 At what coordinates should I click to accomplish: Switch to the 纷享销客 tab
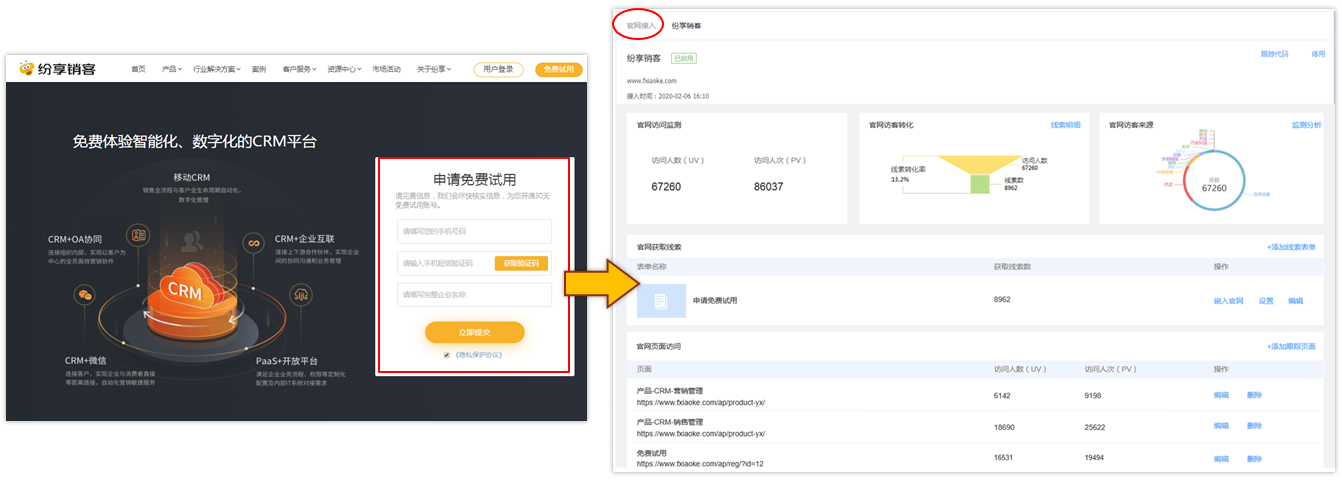coord(686,25)
